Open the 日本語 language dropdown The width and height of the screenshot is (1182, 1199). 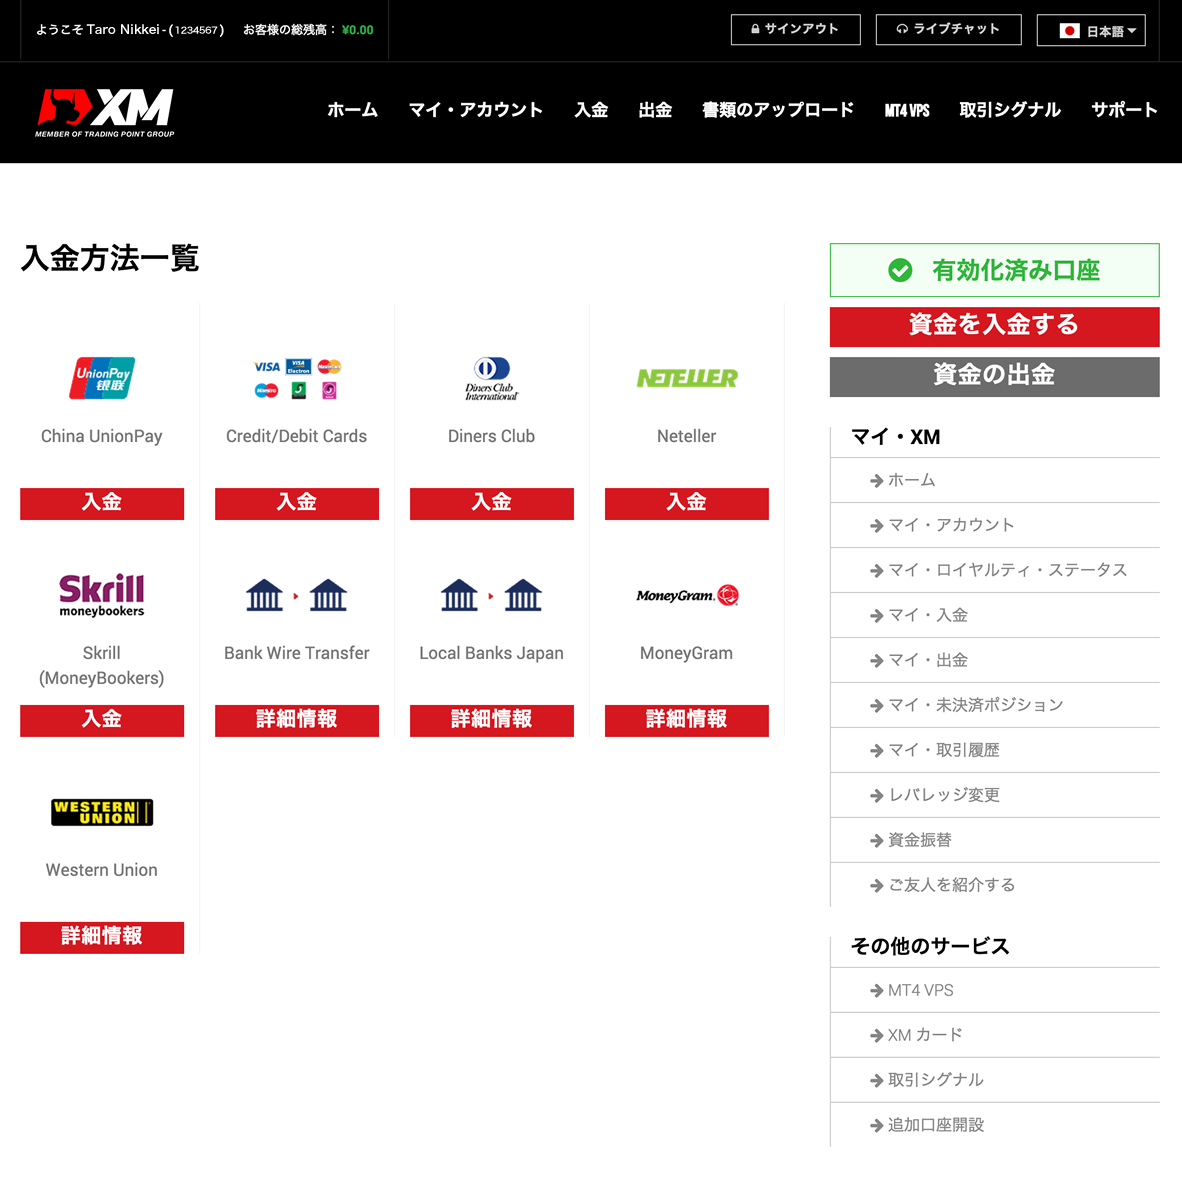pos(1091,31)
